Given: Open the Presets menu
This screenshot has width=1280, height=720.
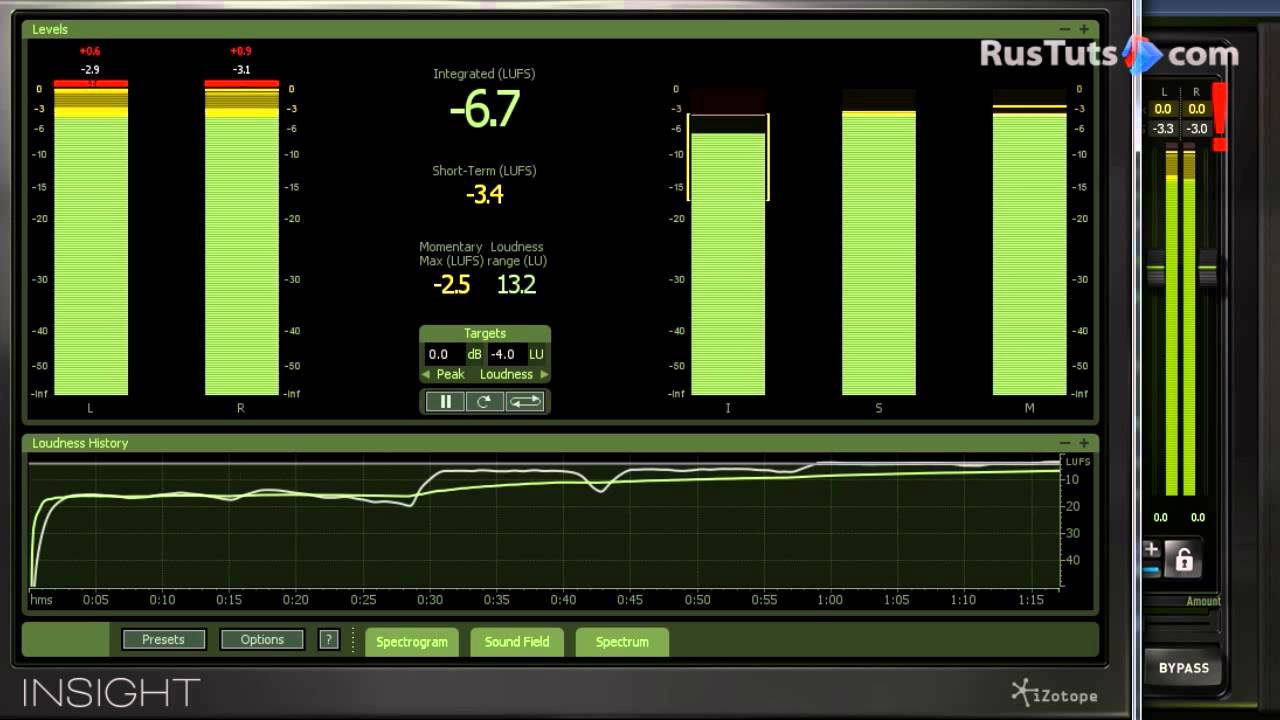Looking at the screenshot, I should (163, 640).
